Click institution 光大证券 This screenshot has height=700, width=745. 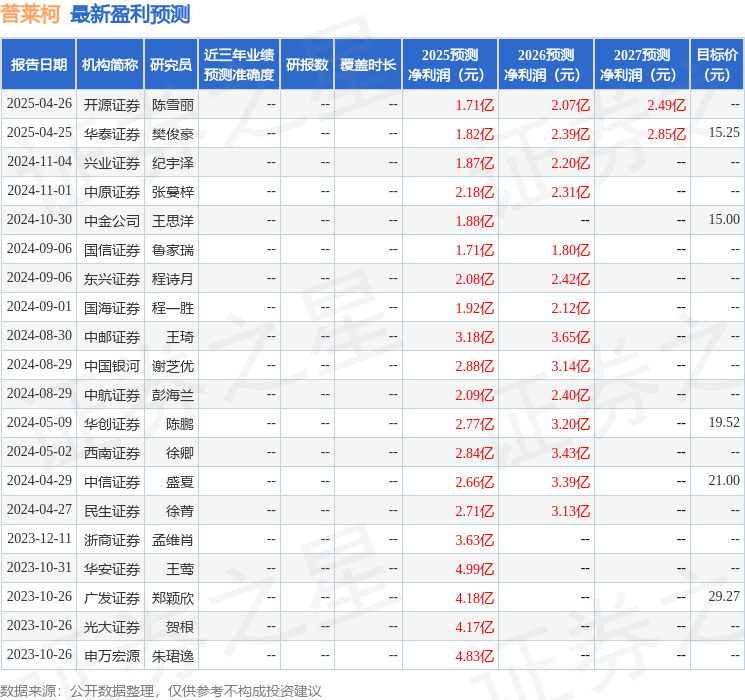[112, 627]
